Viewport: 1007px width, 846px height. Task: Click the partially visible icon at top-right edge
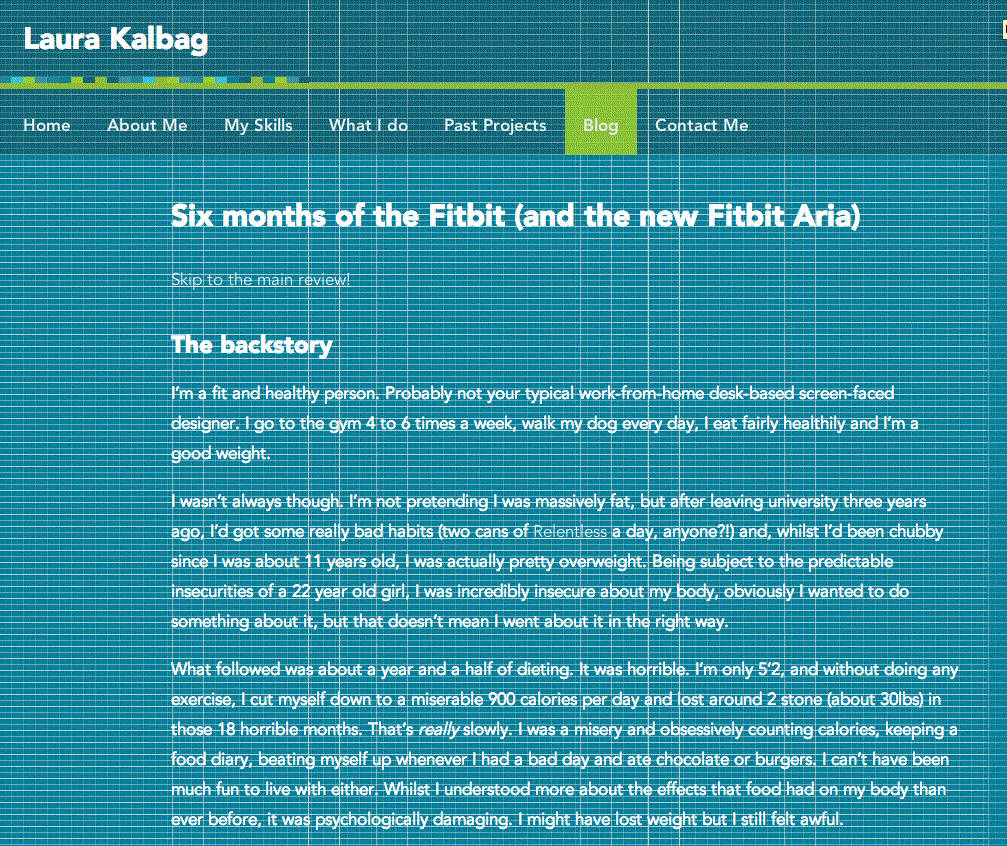pyautogui.click(x=1004, y=30)
